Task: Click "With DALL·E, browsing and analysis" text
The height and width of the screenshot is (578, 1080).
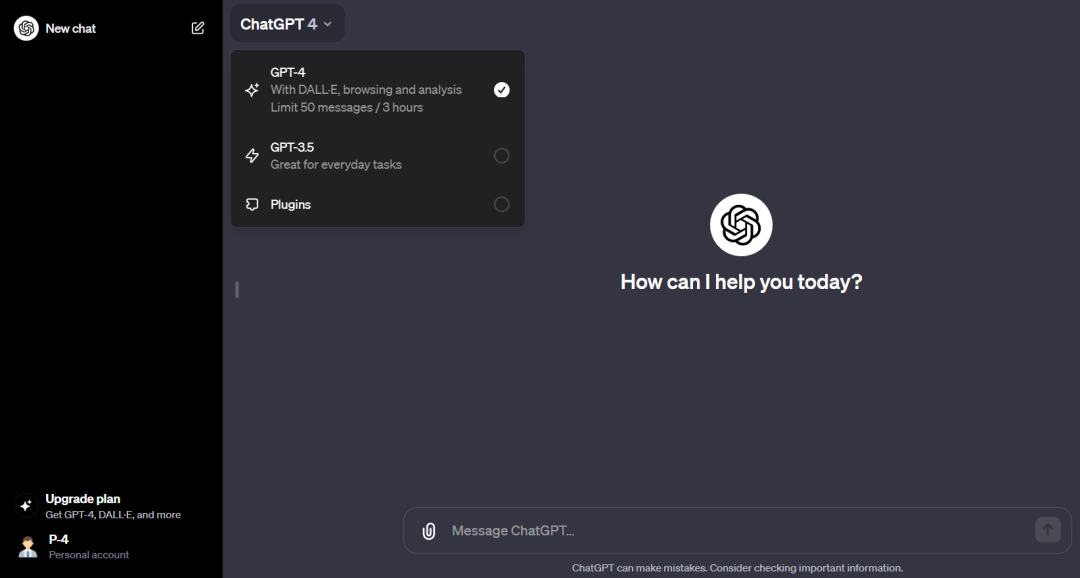Action: pyautogui.click(x=366, y=90)
